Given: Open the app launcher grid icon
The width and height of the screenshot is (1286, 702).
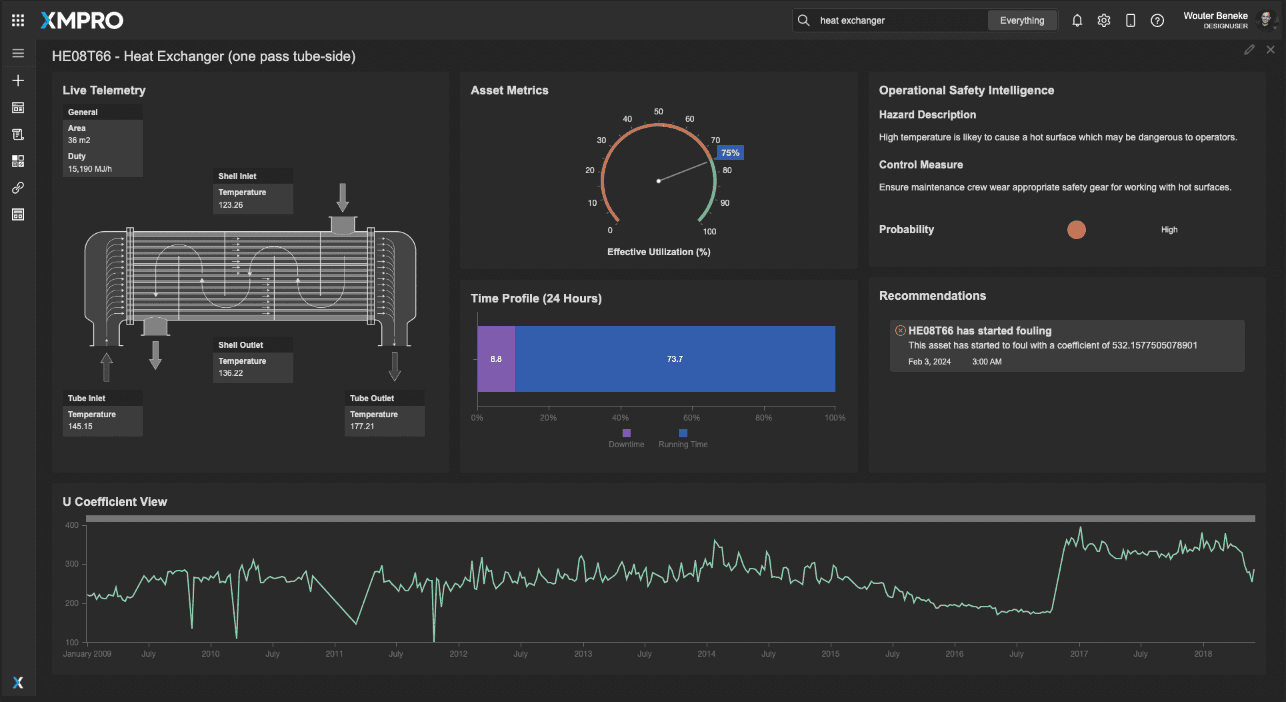Looking at the screenshot, I should (18, 20).
